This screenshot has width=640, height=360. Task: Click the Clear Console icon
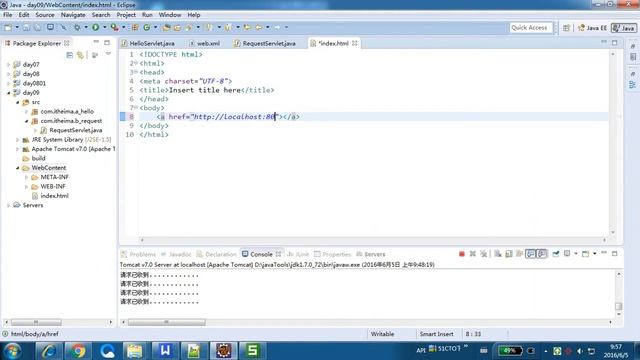pos(498,254)
